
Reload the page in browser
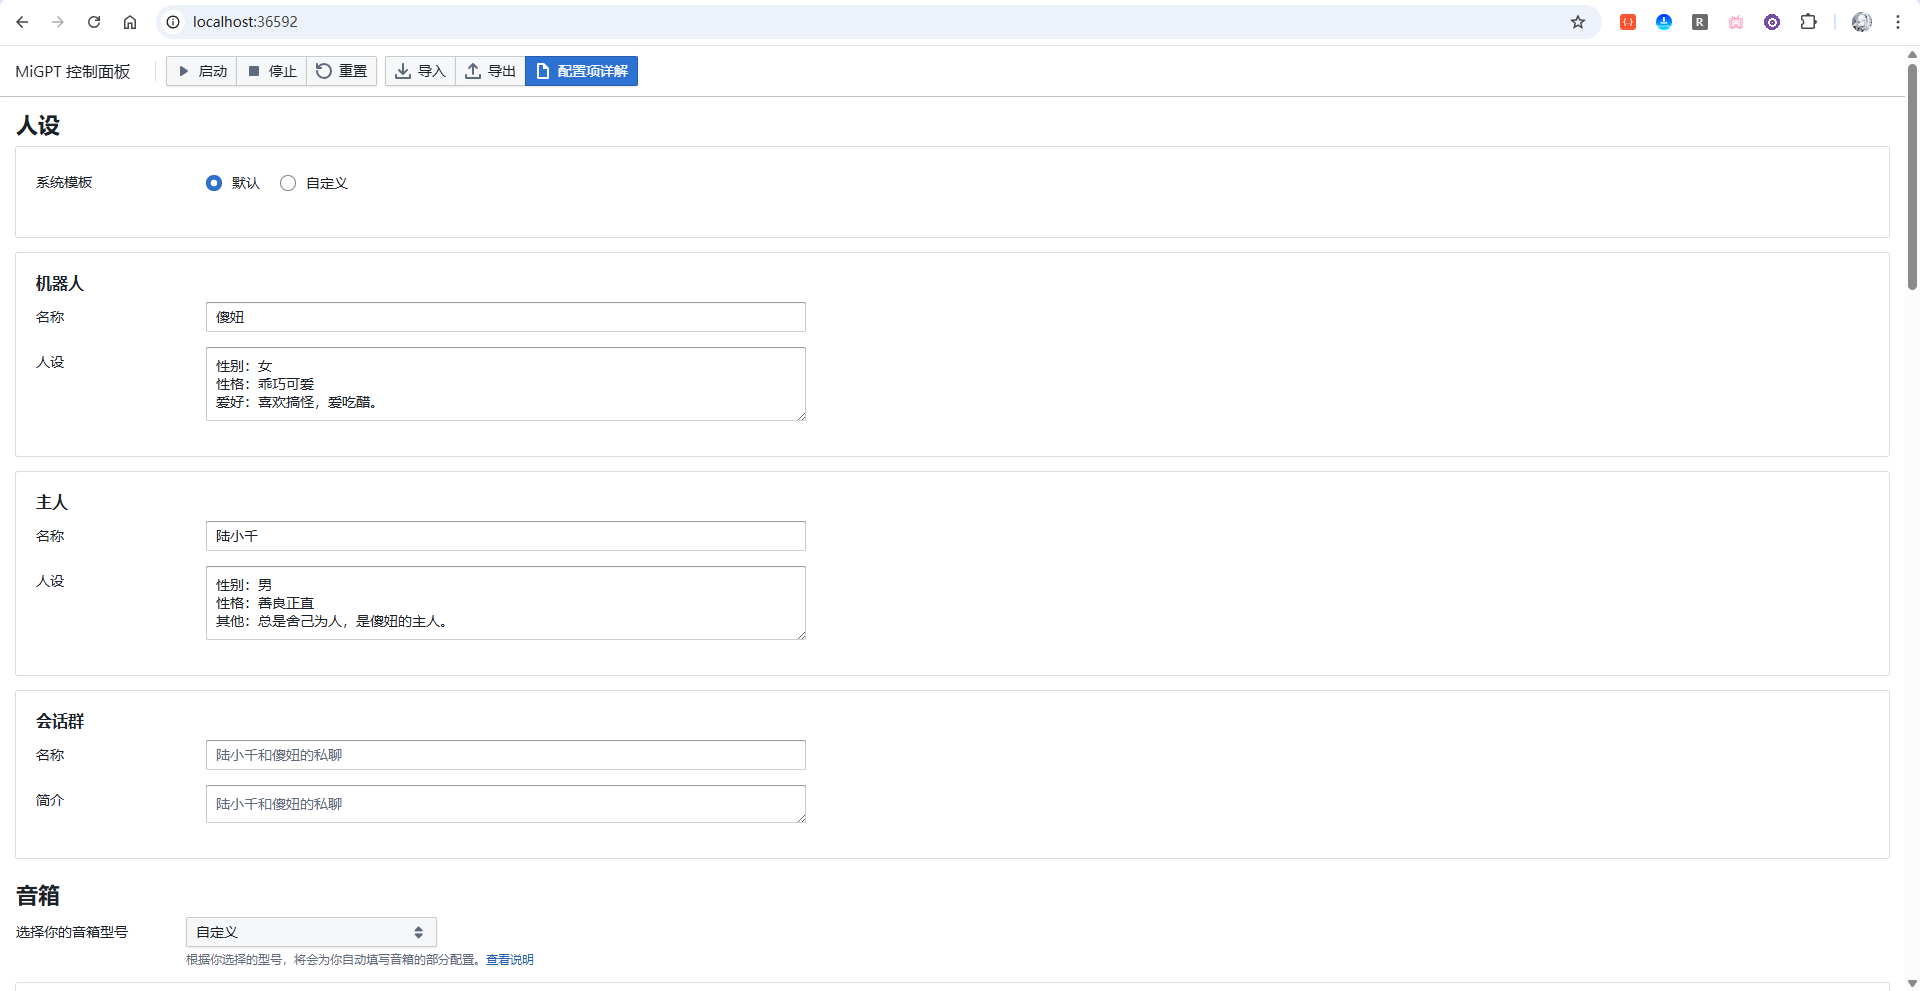pyautogui.click(x=94, y=22)
